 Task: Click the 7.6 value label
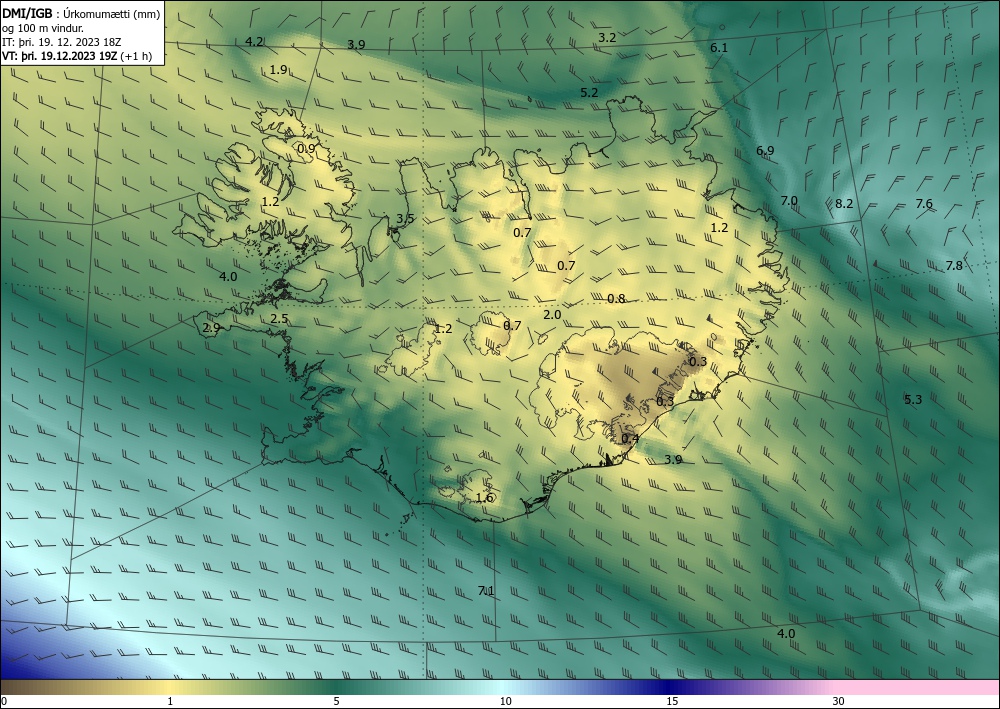click(924, 203)
